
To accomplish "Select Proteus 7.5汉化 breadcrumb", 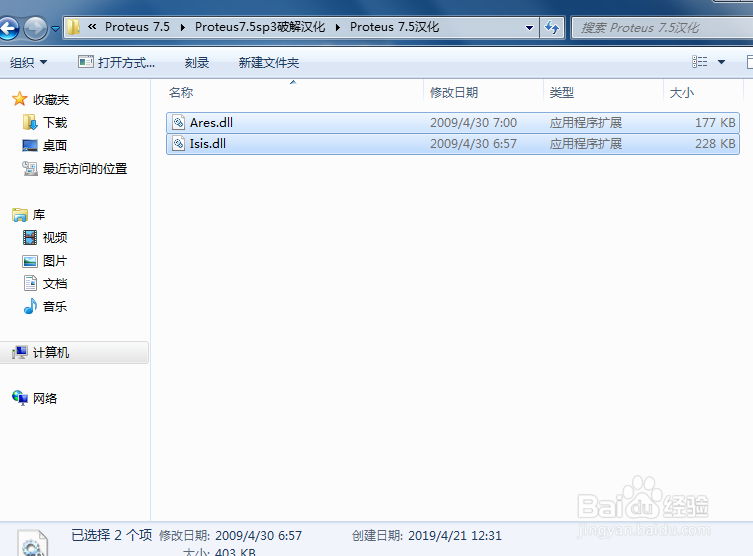I will click(394, 27).
